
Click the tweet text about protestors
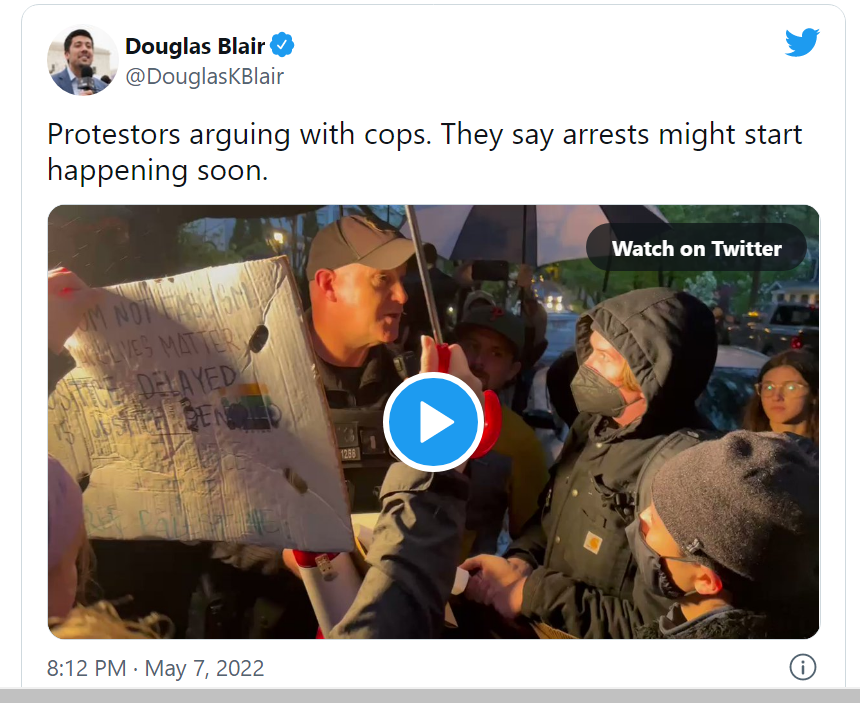pos(425,152)
